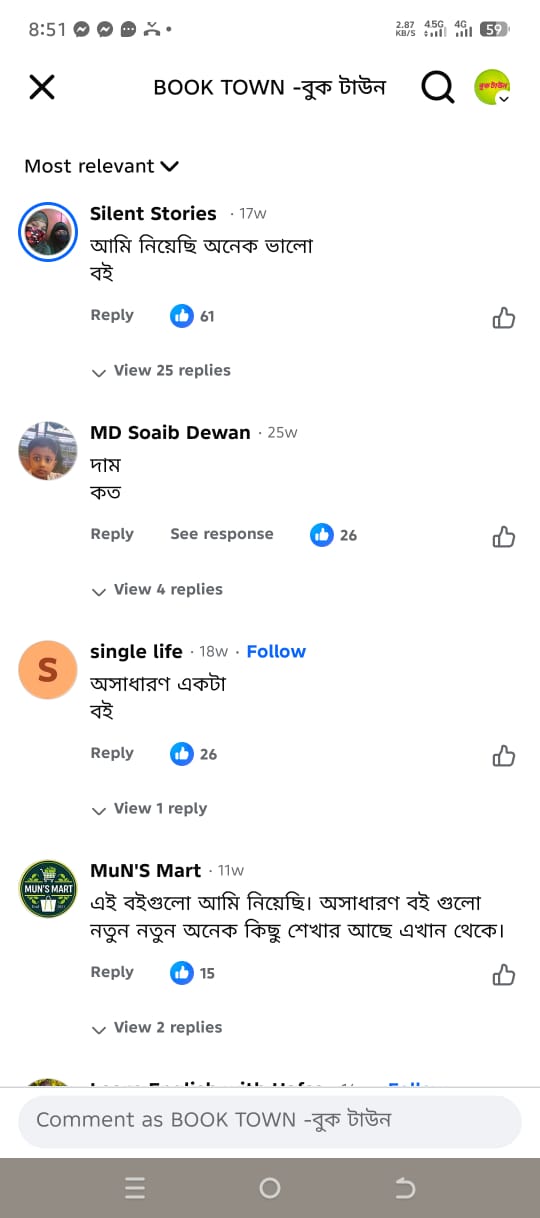Tap thumbs-up on MuN'S Mart comment
Screen dimensions: 540x1218
click(504, 975)
